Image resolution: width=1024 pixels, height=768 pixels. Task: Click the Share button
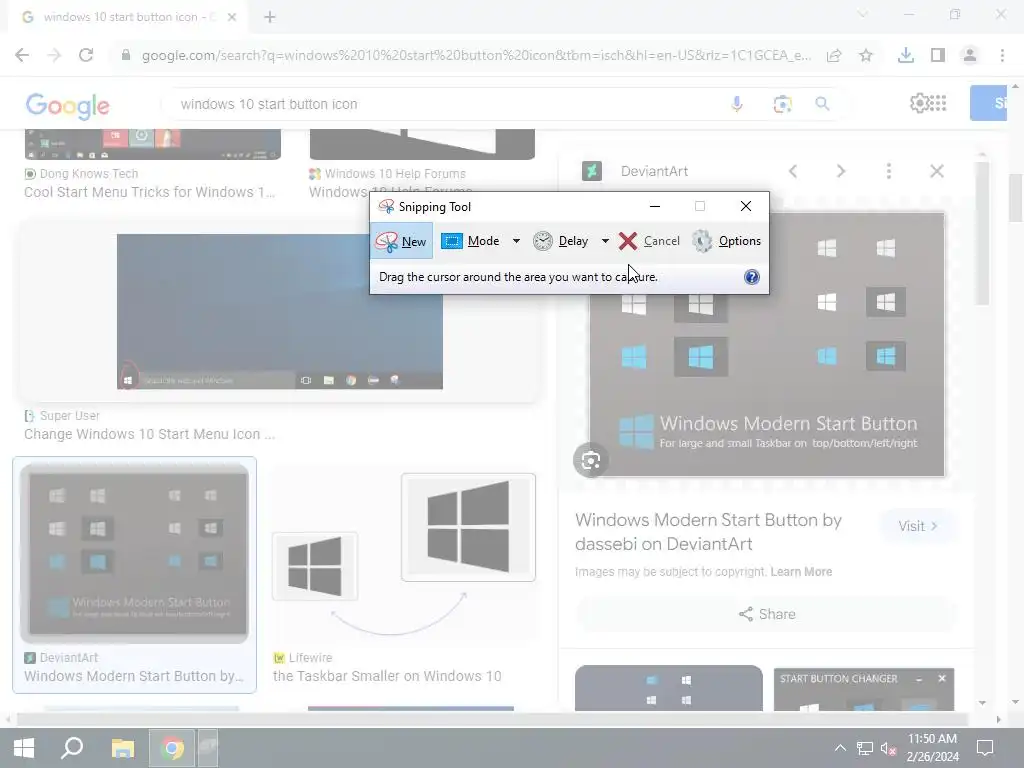767,614
